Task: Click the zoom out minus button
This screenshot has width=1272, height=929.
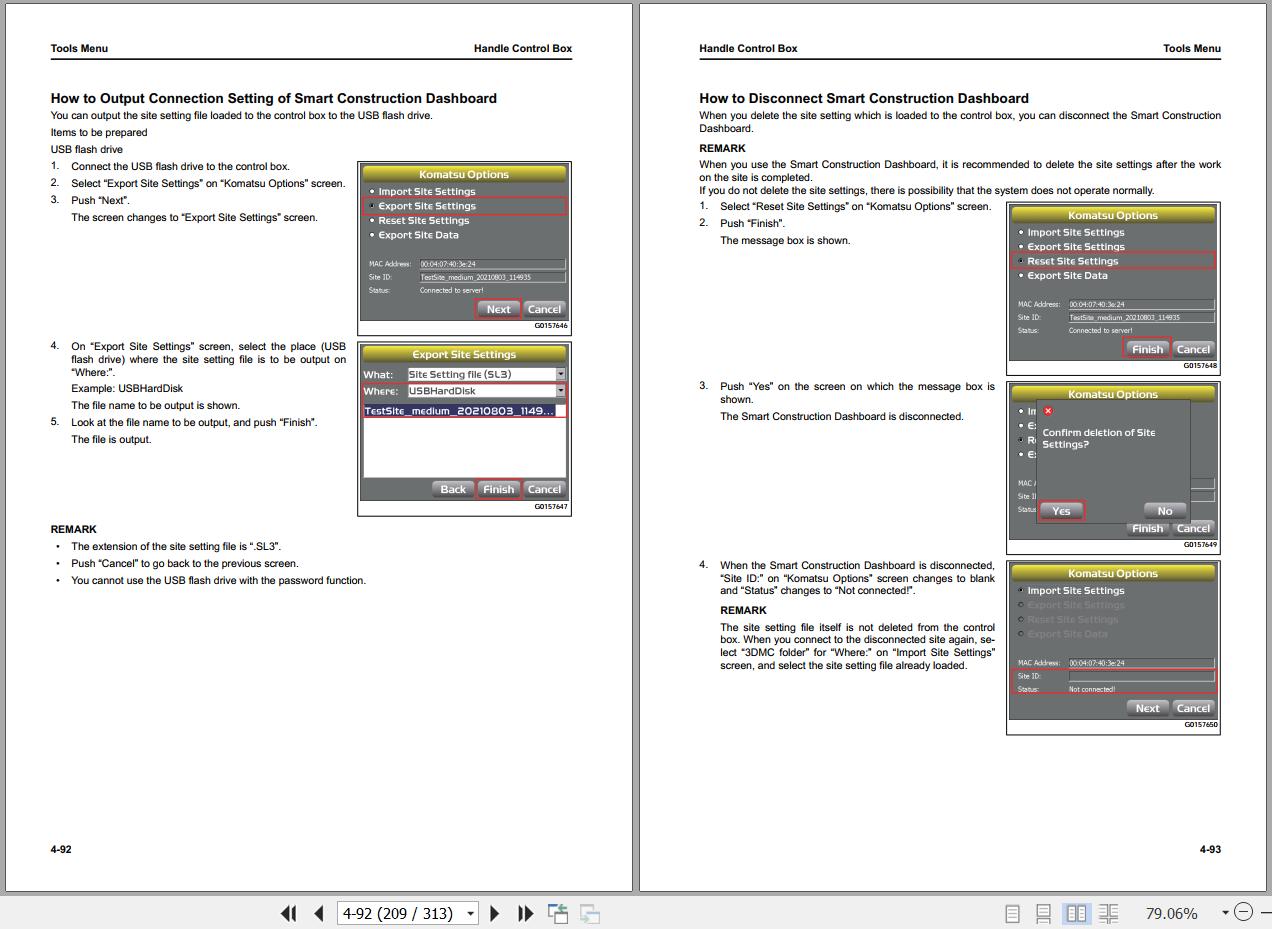Action: [1243, 912]
